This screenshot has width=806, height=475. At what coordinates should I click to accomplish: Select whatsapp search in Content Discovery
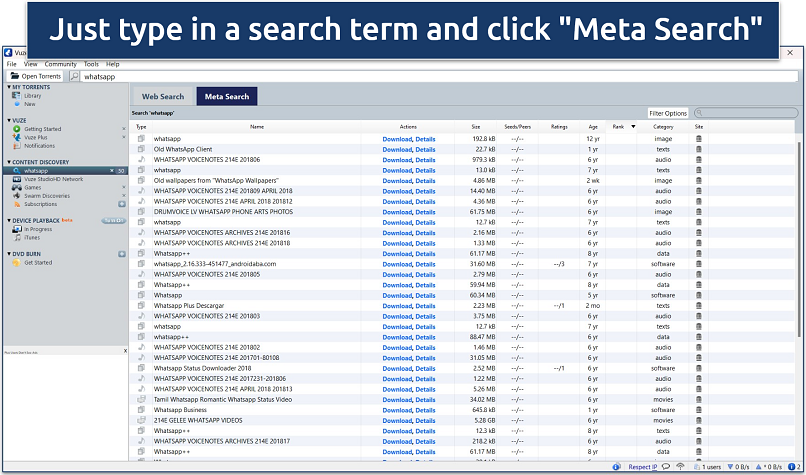pos(65,171)
